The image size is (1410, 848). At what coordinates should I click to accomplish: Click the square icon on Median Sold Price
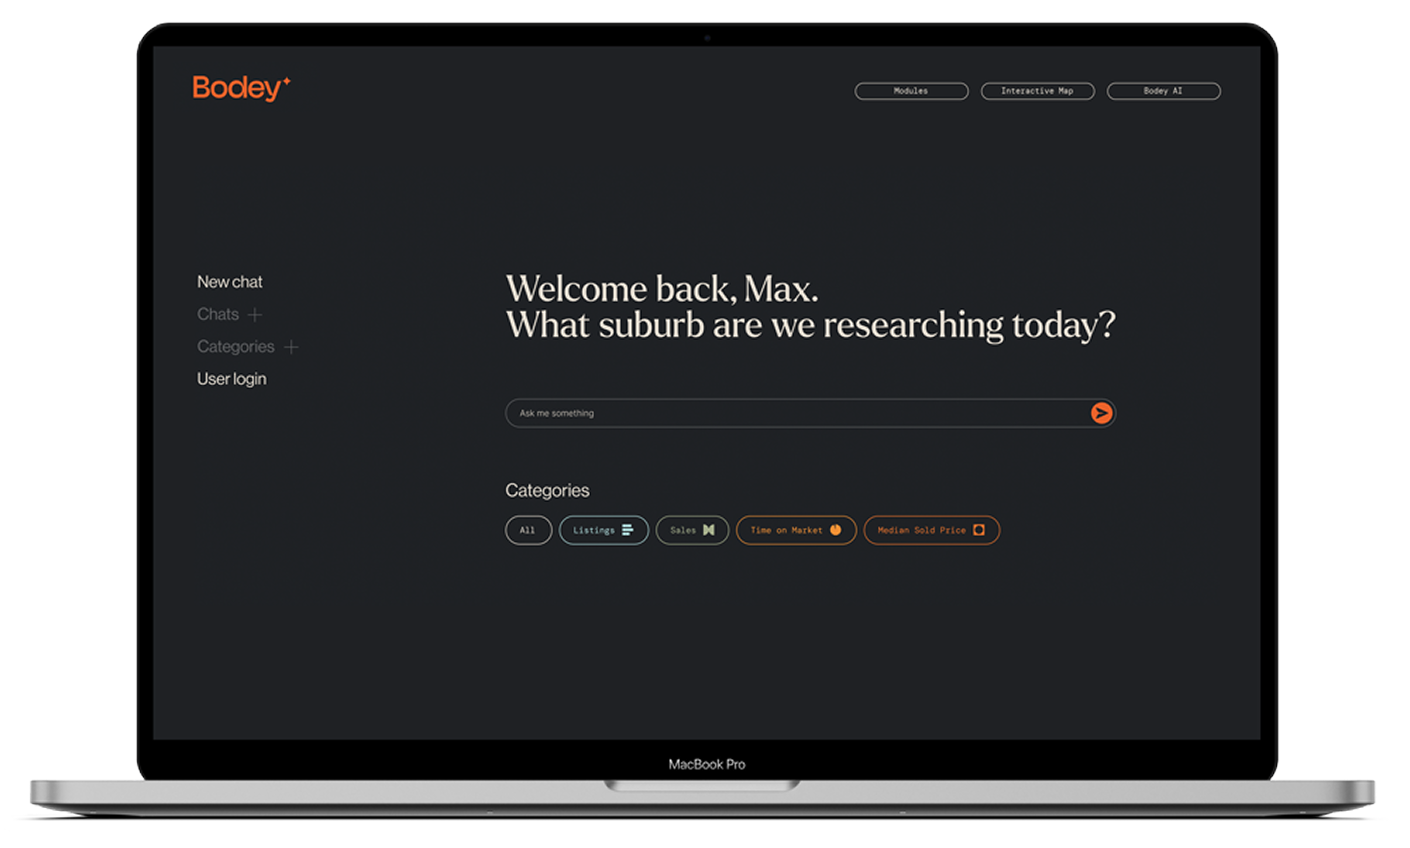pos(979,530)
